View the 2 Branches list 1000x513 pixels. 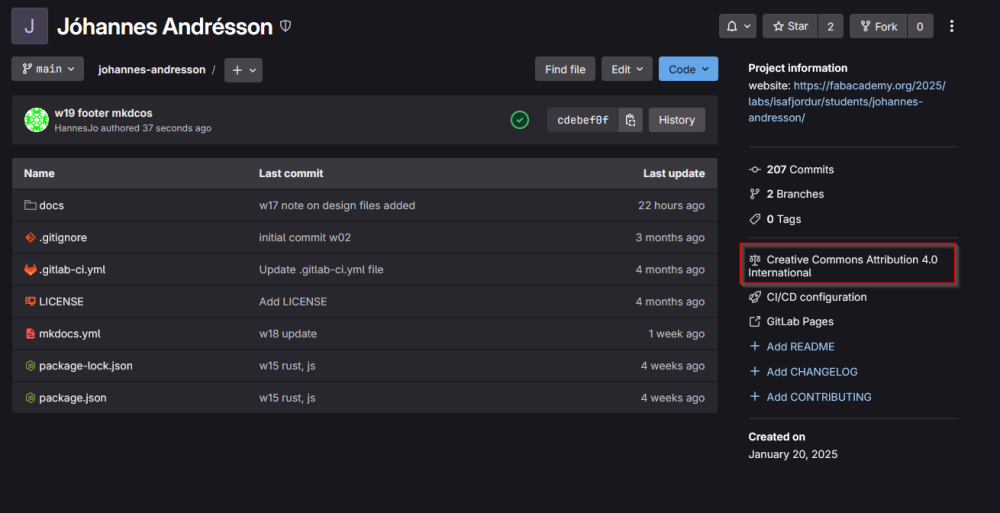pos(795,194)
